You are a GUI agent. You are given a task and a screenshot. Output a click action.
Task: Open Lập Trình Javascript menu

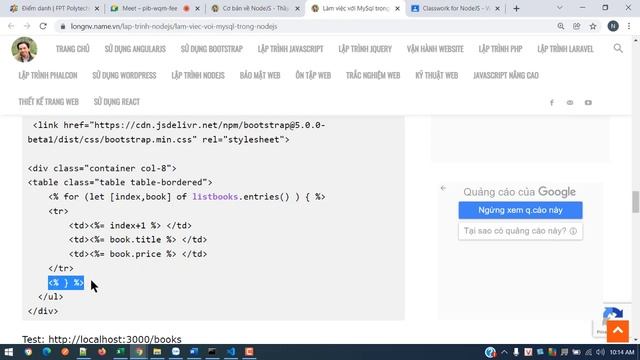290,49
